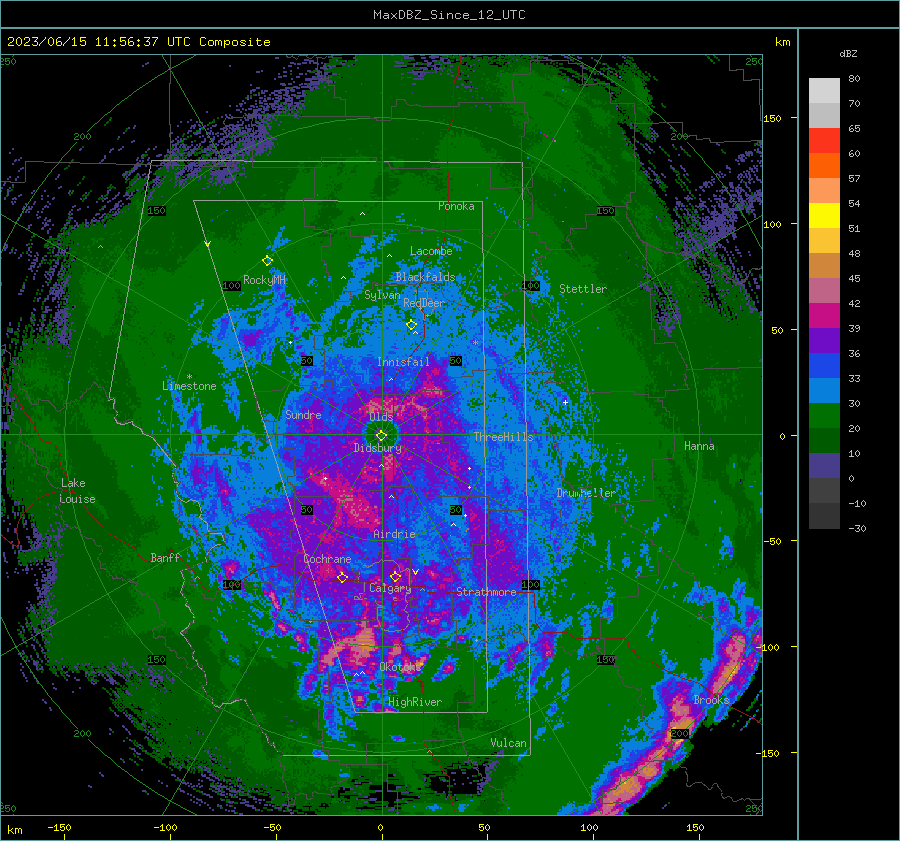Pick the bright yellow 51-54 dBZ swatch

click(824, 216)
